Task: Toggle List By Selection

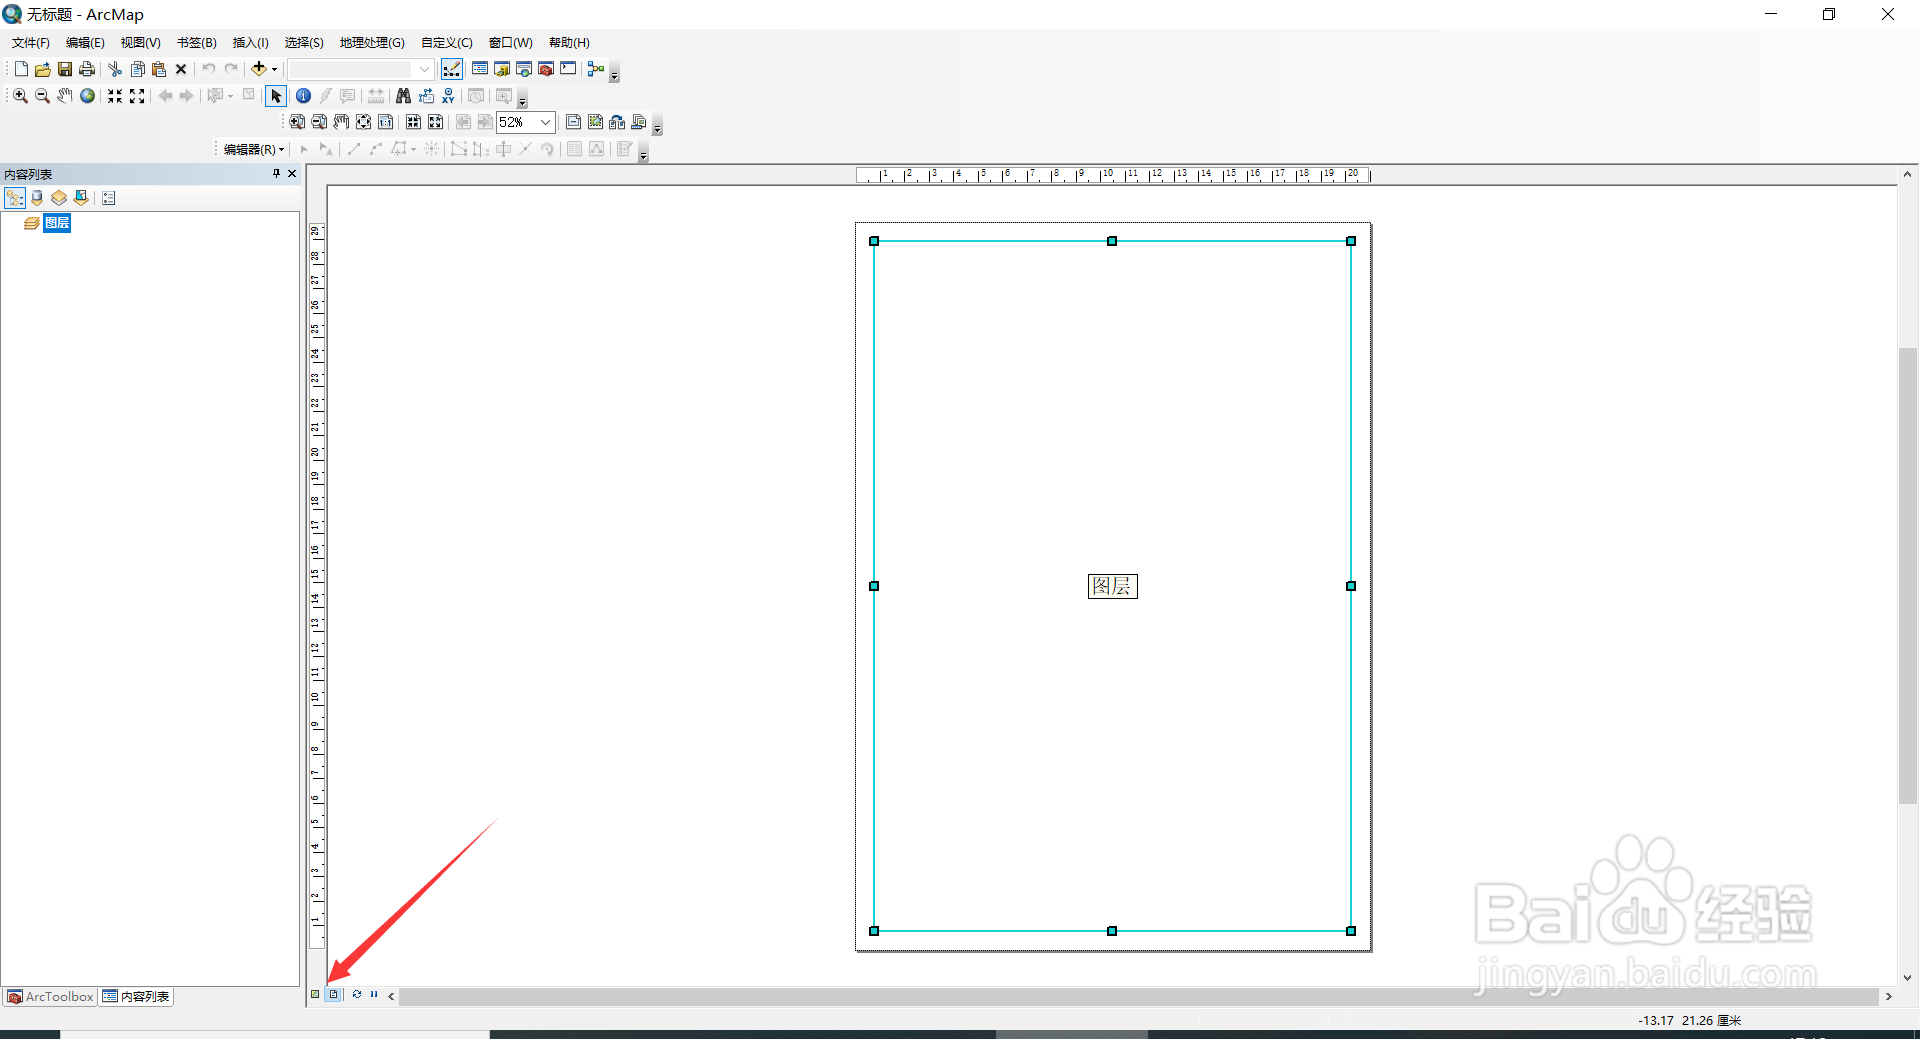Action: (x=81, y=198)
